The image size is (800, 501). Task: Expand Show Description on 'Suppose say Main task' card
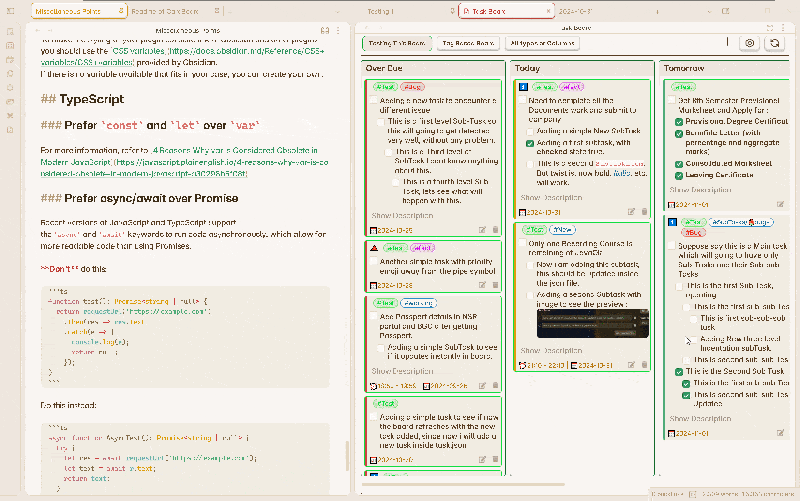(700, 418)
